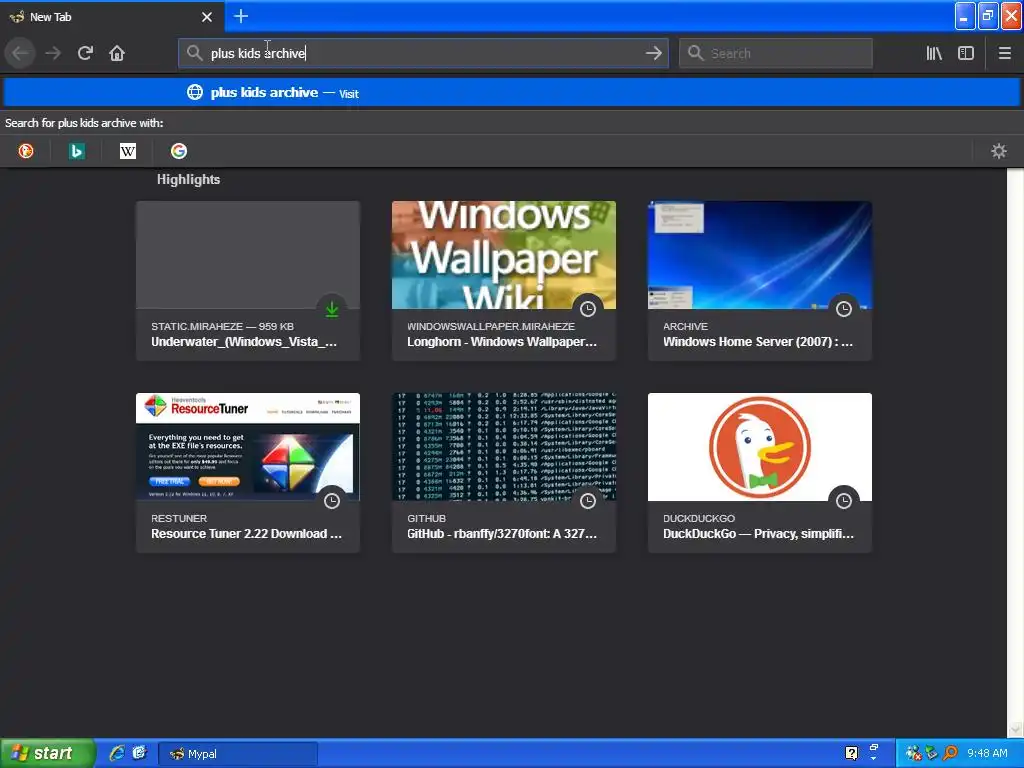1024x768 pixels.
Task: Click history clock badge on DuckDuckGo card
Action: (844, 501)
